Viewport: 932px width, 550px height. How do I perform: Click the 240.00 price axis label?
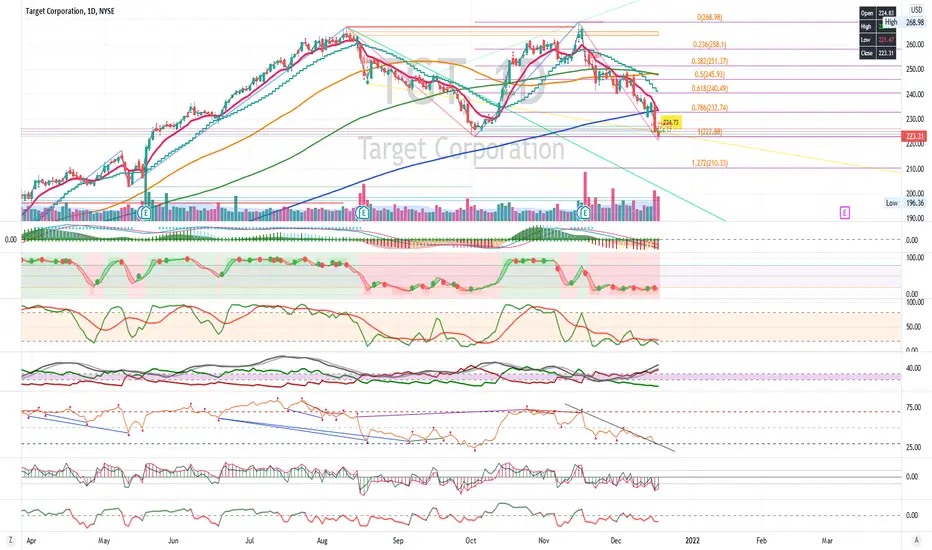(x=915, y=95)
